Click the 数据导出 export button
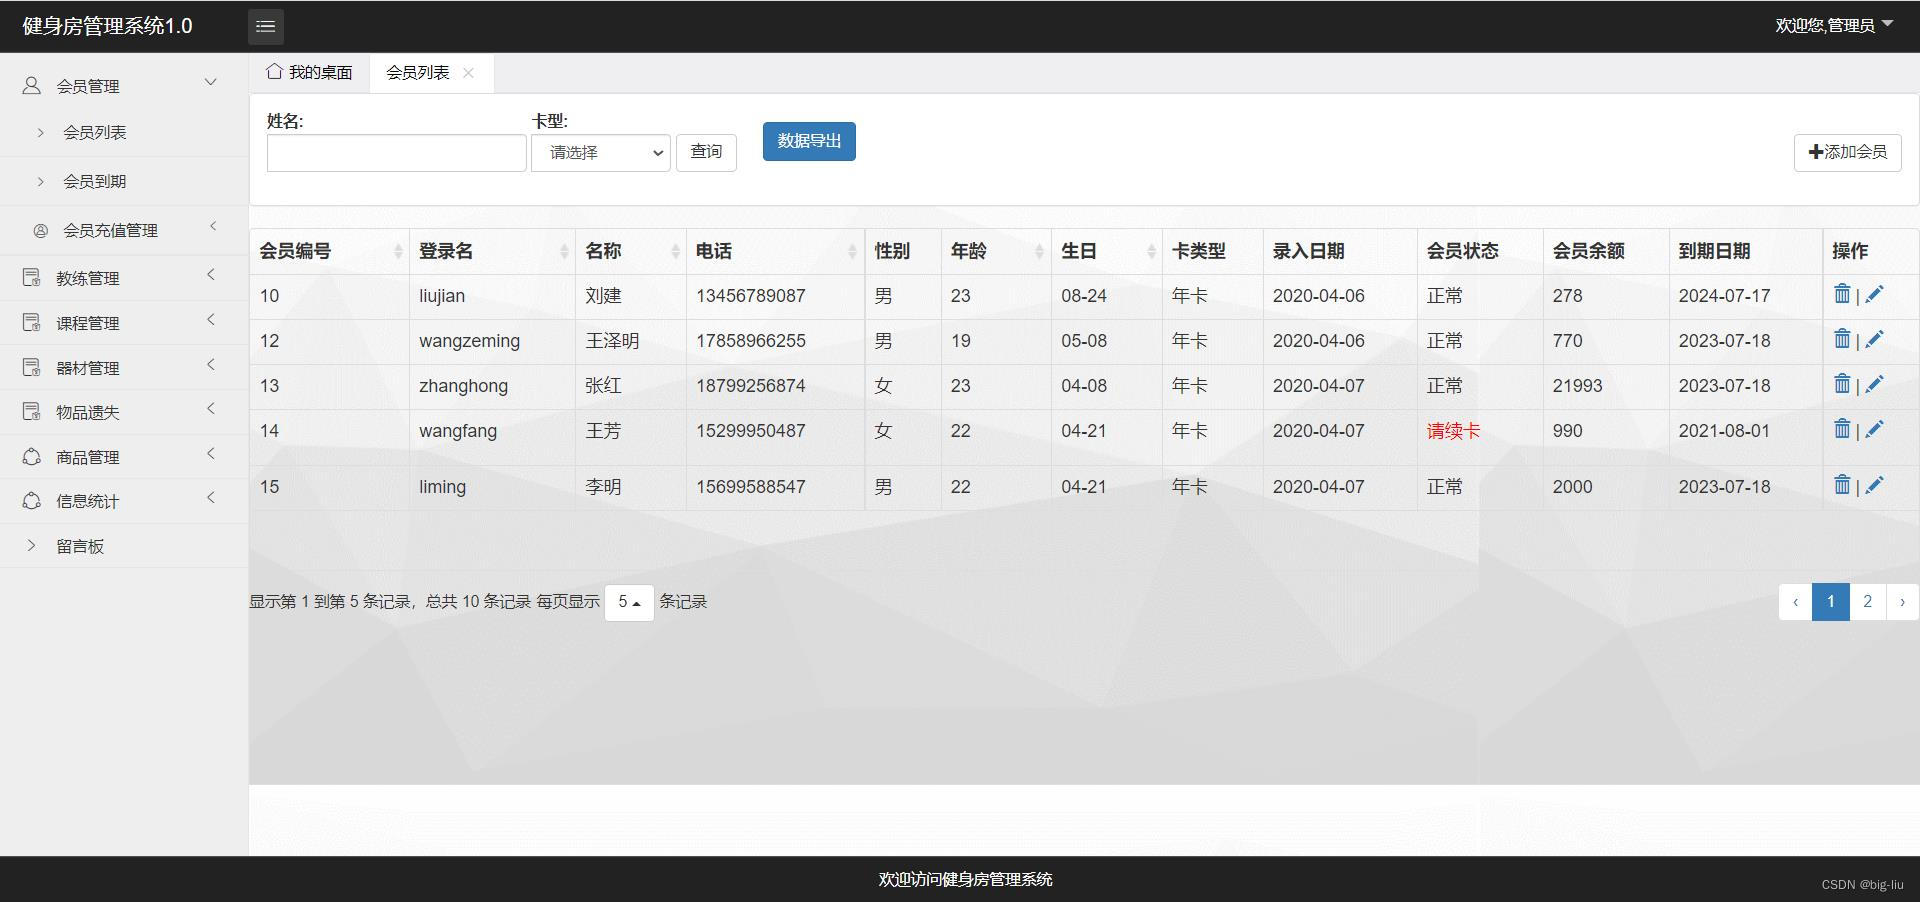 click(x=809, y=141)
